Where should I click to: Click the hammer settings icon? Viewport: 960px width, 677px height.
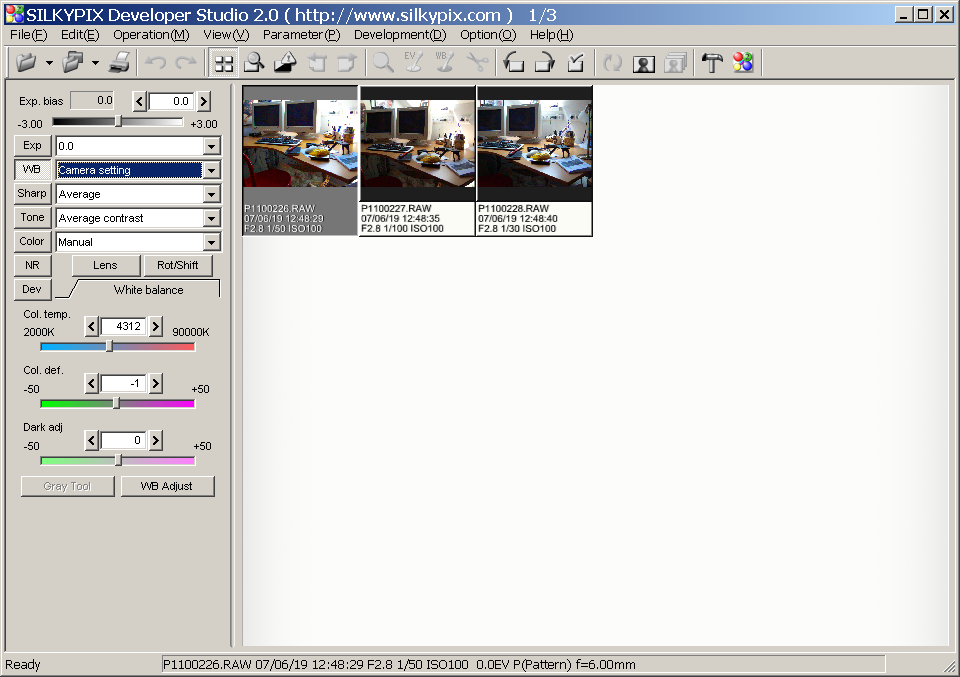click(712, 63)
